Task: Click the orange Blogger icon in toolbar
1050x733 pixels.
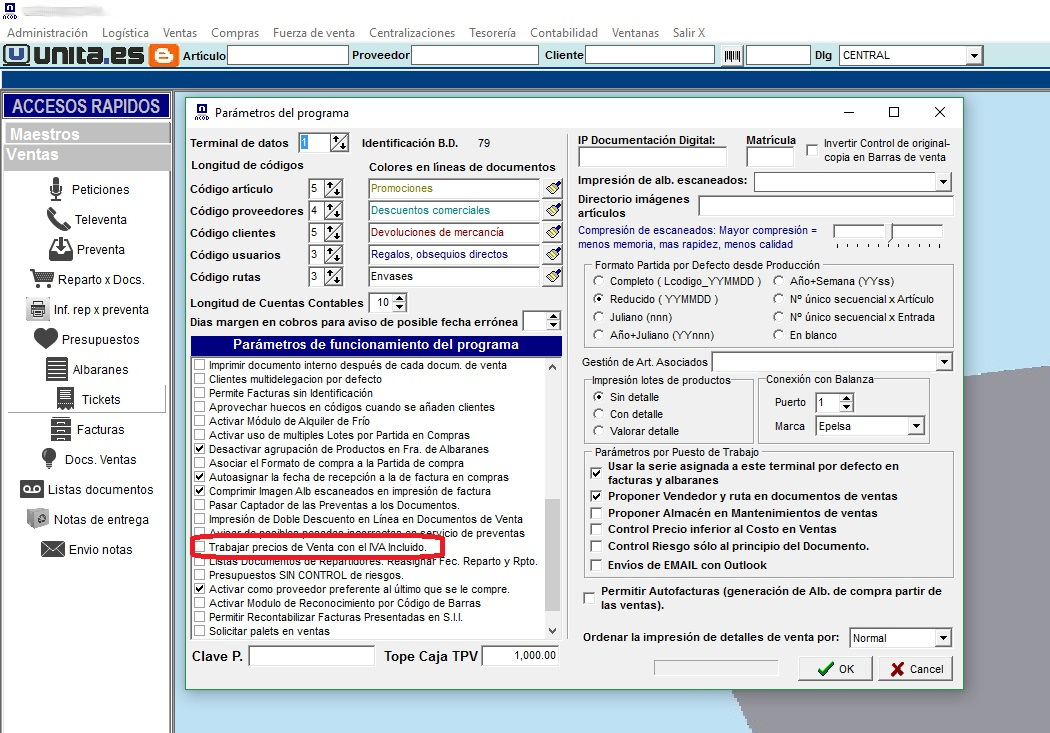Action: (163, 55)
